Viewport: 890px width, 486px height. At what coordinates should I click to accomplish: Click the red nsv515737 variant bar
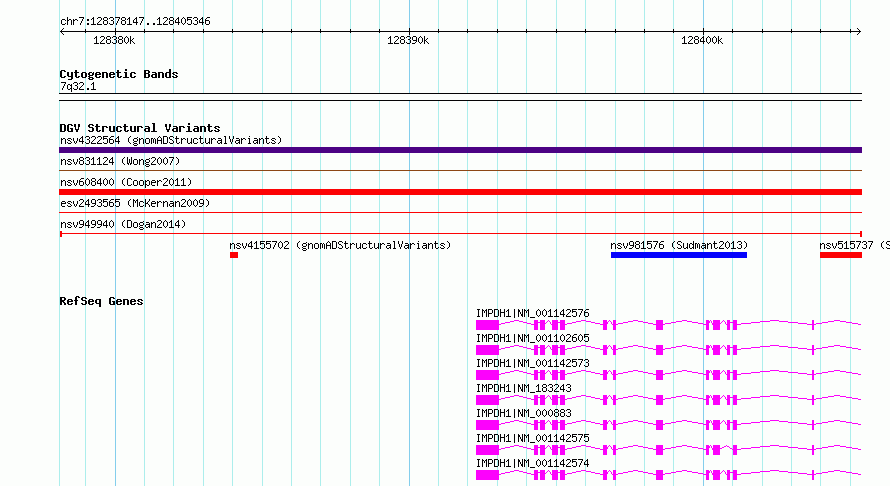(841, 255)
